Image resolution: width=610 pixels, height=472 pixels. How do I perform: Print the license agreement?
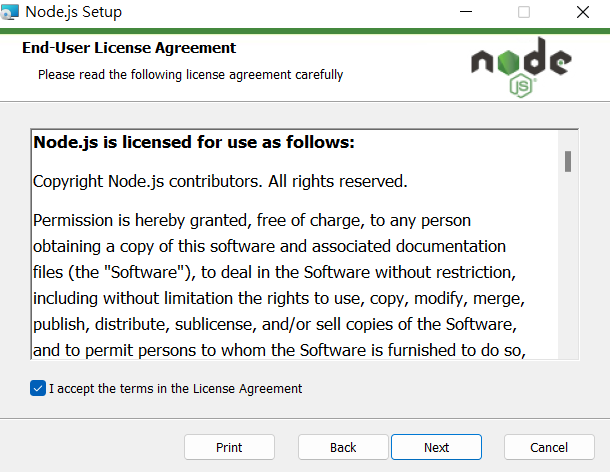point(229,447)
